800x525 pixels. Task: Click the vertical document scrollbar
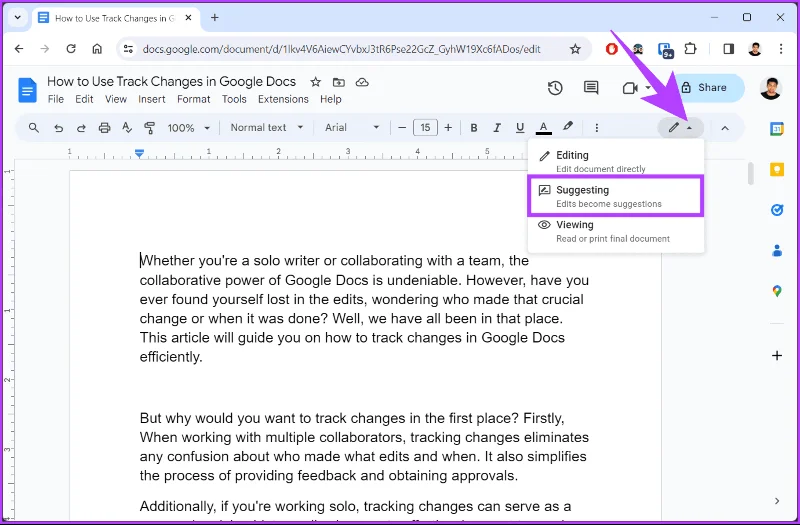point(751,173)
